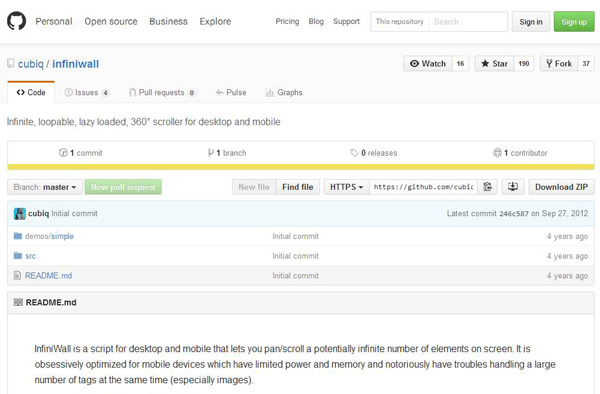Click the repository book icon beside cubiq
This screenshot has width=600, height=394.
point(11,63)
